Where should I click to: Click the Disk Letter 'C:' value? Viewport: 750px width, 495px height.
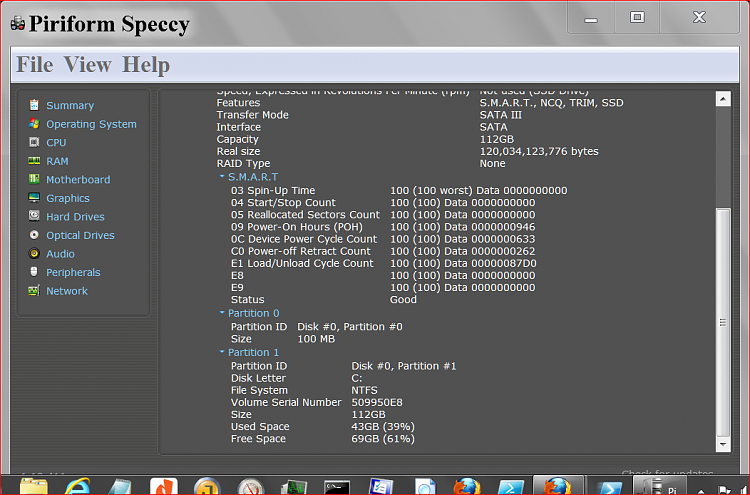pyautogui.click(x=357, y=378)
